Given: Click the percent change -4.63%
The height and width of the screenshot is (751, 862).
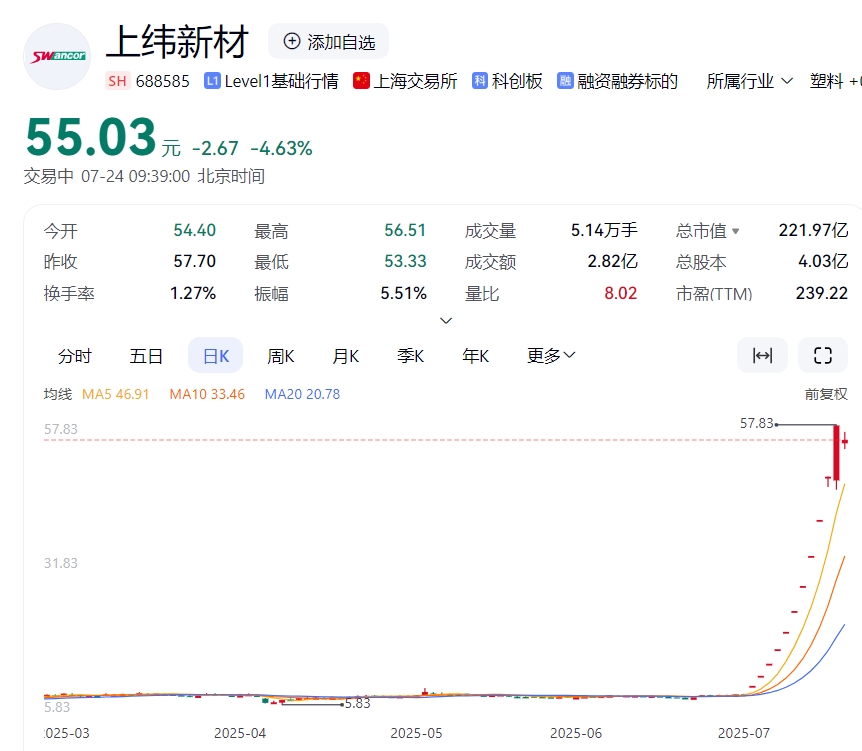Looking at the screenshot, I should coord(281,148).
